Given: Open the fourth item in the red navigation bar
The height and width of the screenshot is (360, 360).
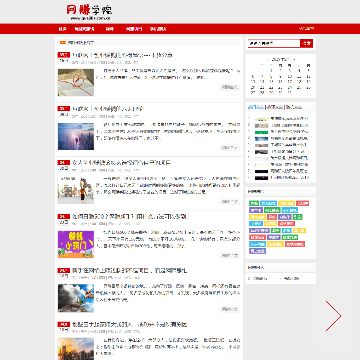Looking at the screenshot, I should point(134,29).
